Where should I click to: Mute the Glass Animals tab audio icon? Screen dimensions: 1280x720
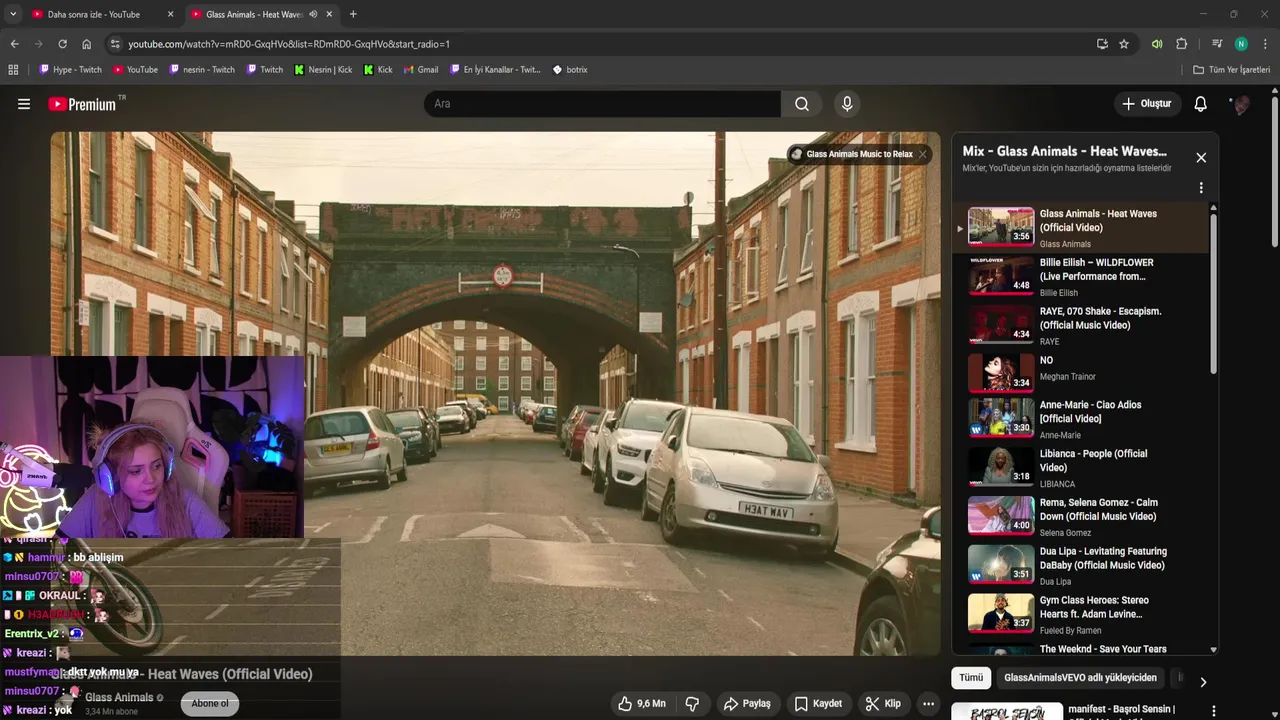coord(313,14)
